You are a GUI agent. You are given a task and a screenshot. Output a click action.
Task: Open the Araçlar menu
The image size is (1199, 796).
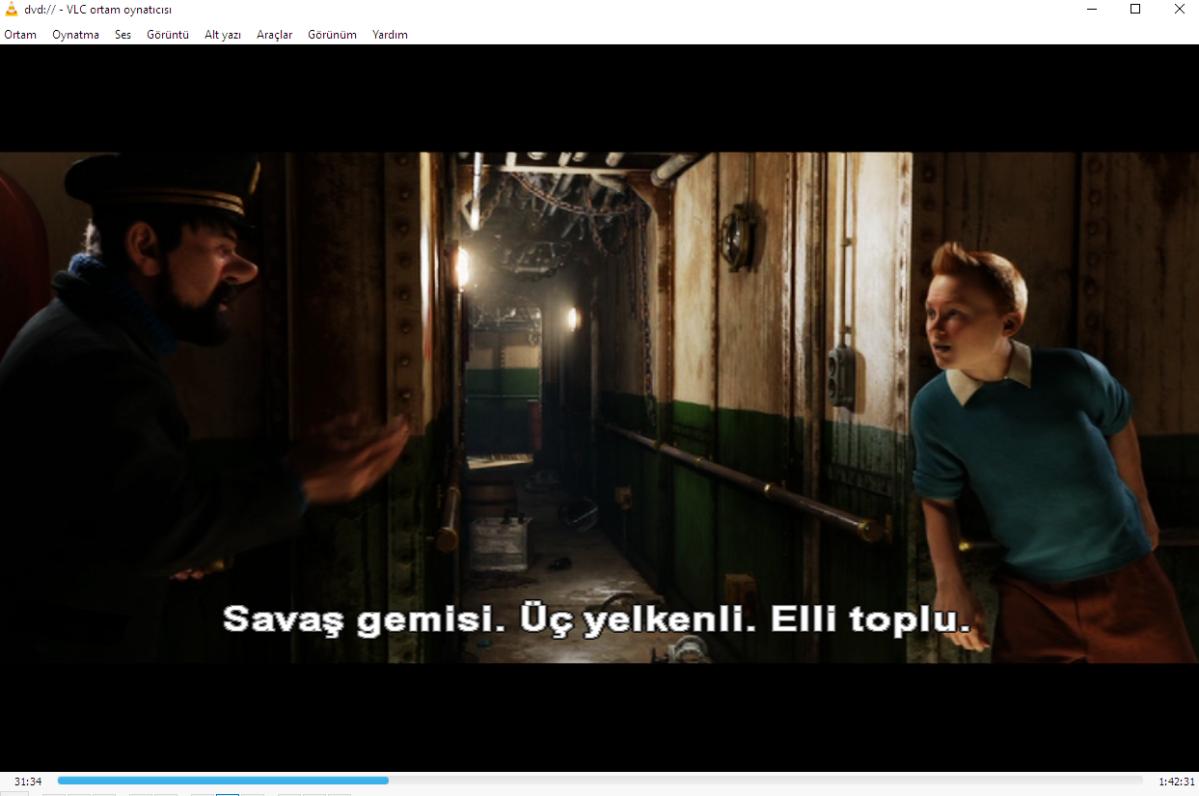click(x=275, y=34)
